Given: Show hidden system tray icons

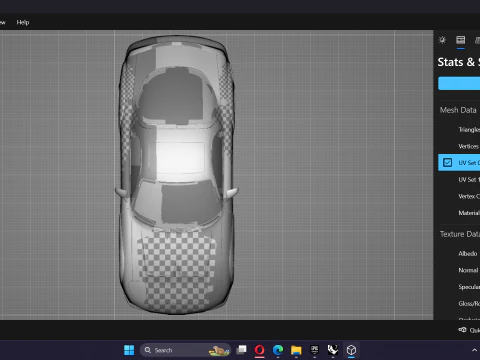Looking at the screenshot, I should [x=474, y=350].
